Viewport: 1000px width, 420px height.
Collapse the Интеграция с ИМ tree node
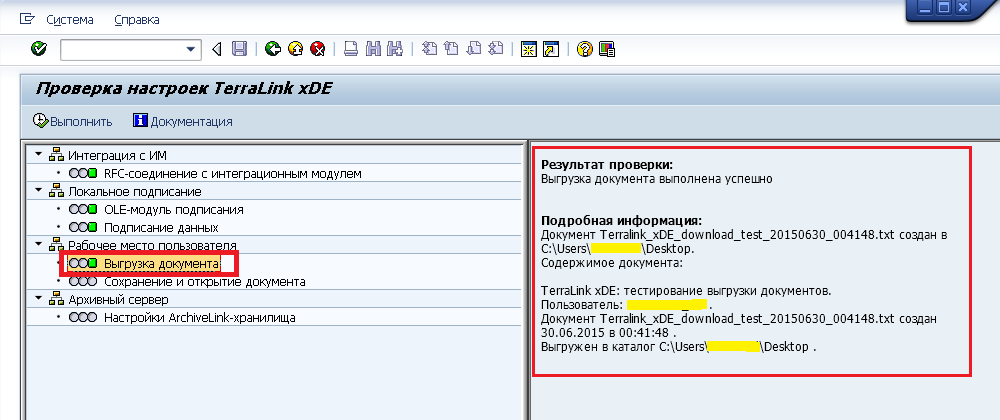click(x=39, y=155)
